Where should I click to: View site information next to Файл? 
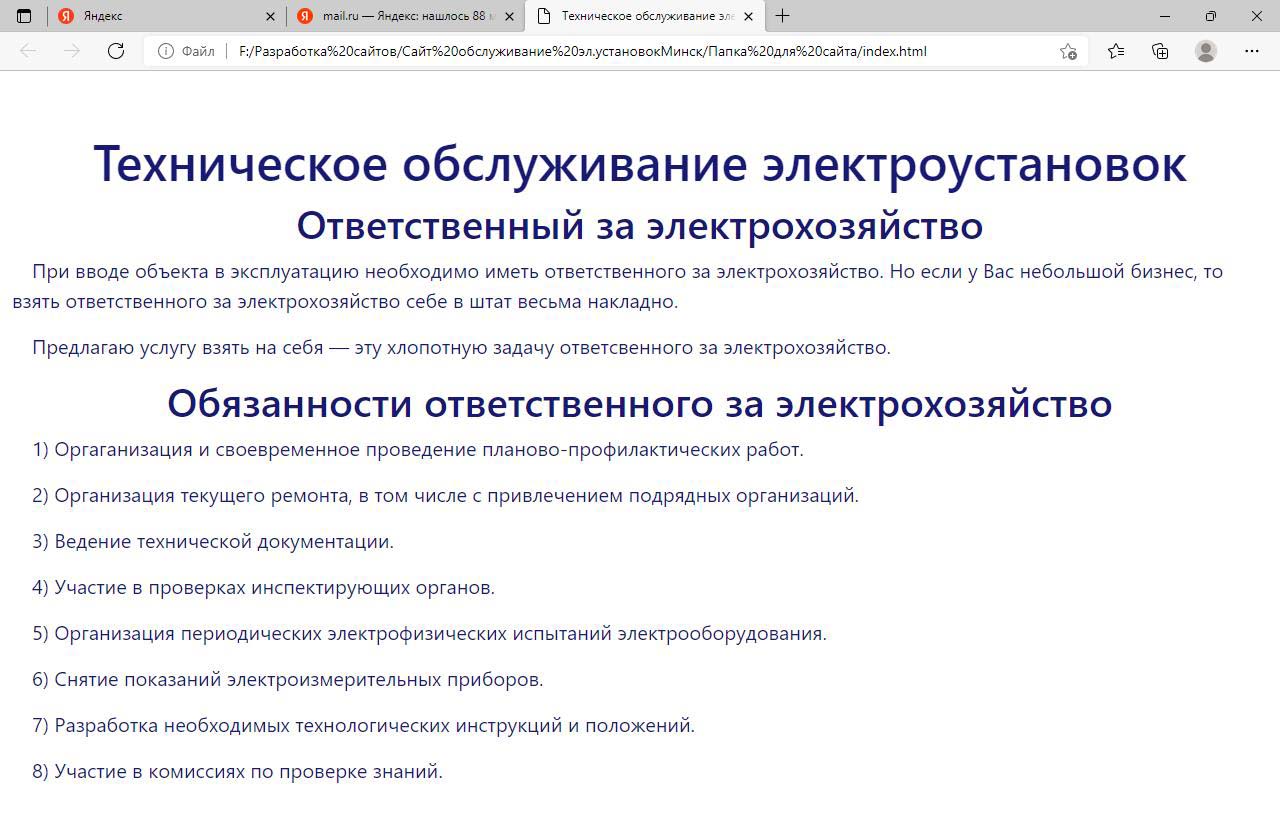click(x=166, y=51)
